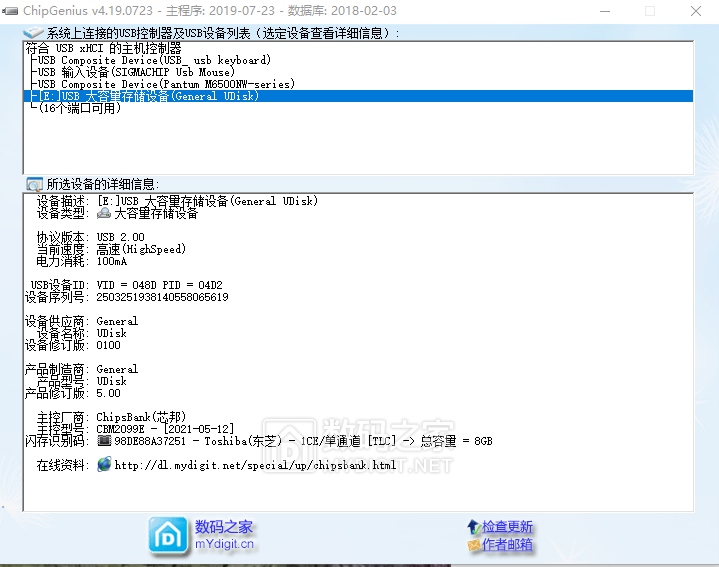Select the 16个端口可用 entry
Image resolution: width=719 pixels, height=567 pixels.
click(80, 108)
